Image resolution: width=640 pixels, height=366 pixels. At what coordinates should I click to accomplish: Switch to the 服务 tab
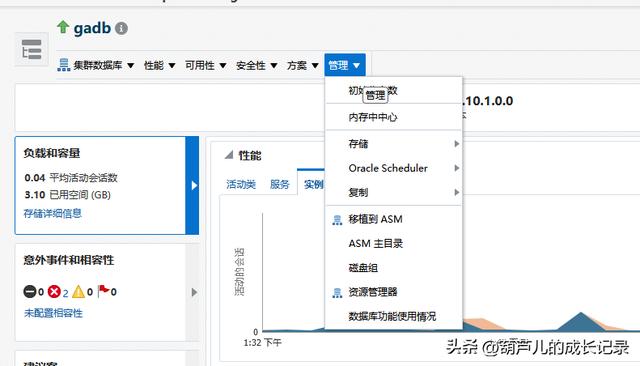(279, 184)
